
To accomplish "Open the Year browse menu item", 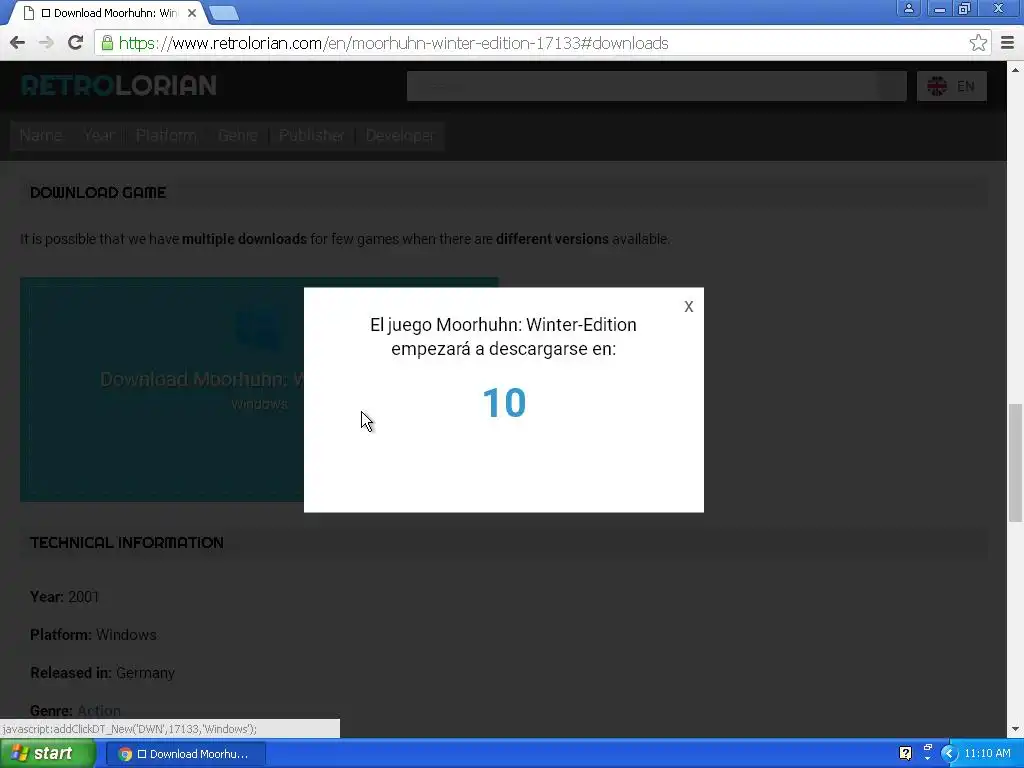I will click(99, 135).
